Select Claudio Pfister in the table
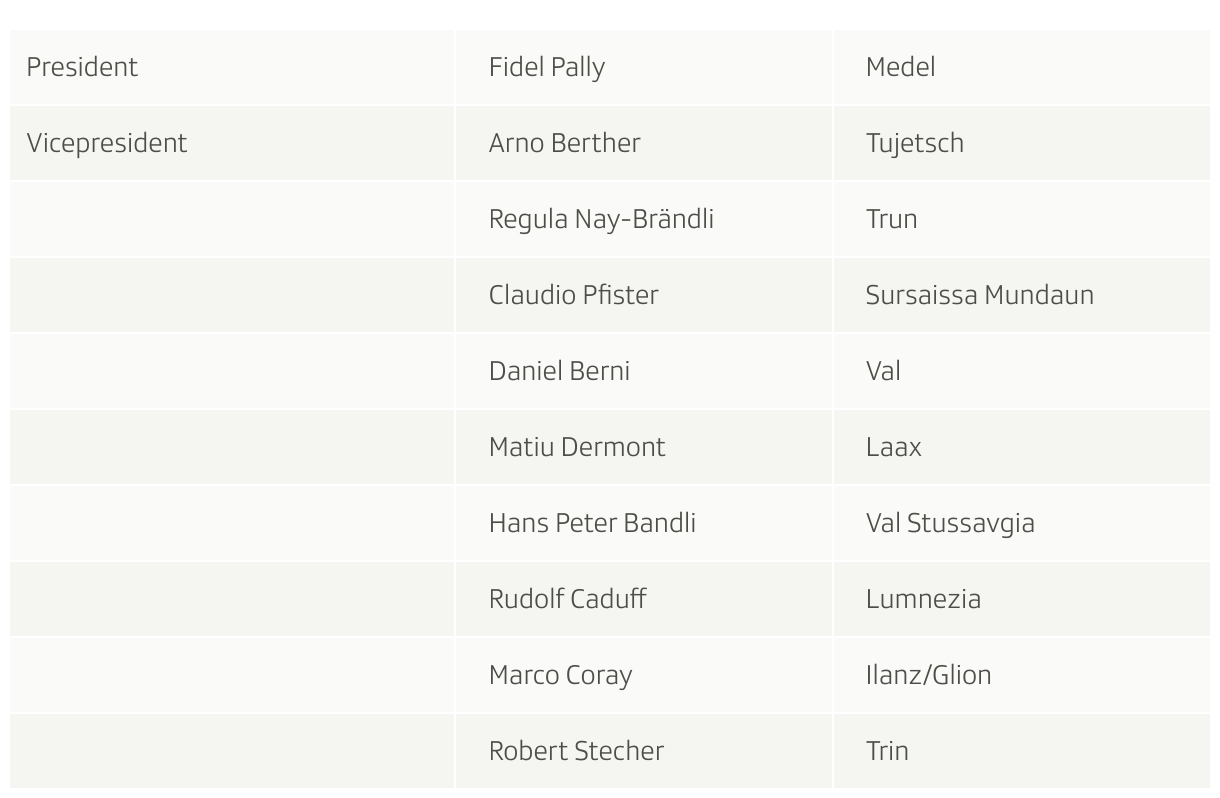This screenshot has height=798, width=1220. [574, 295]
